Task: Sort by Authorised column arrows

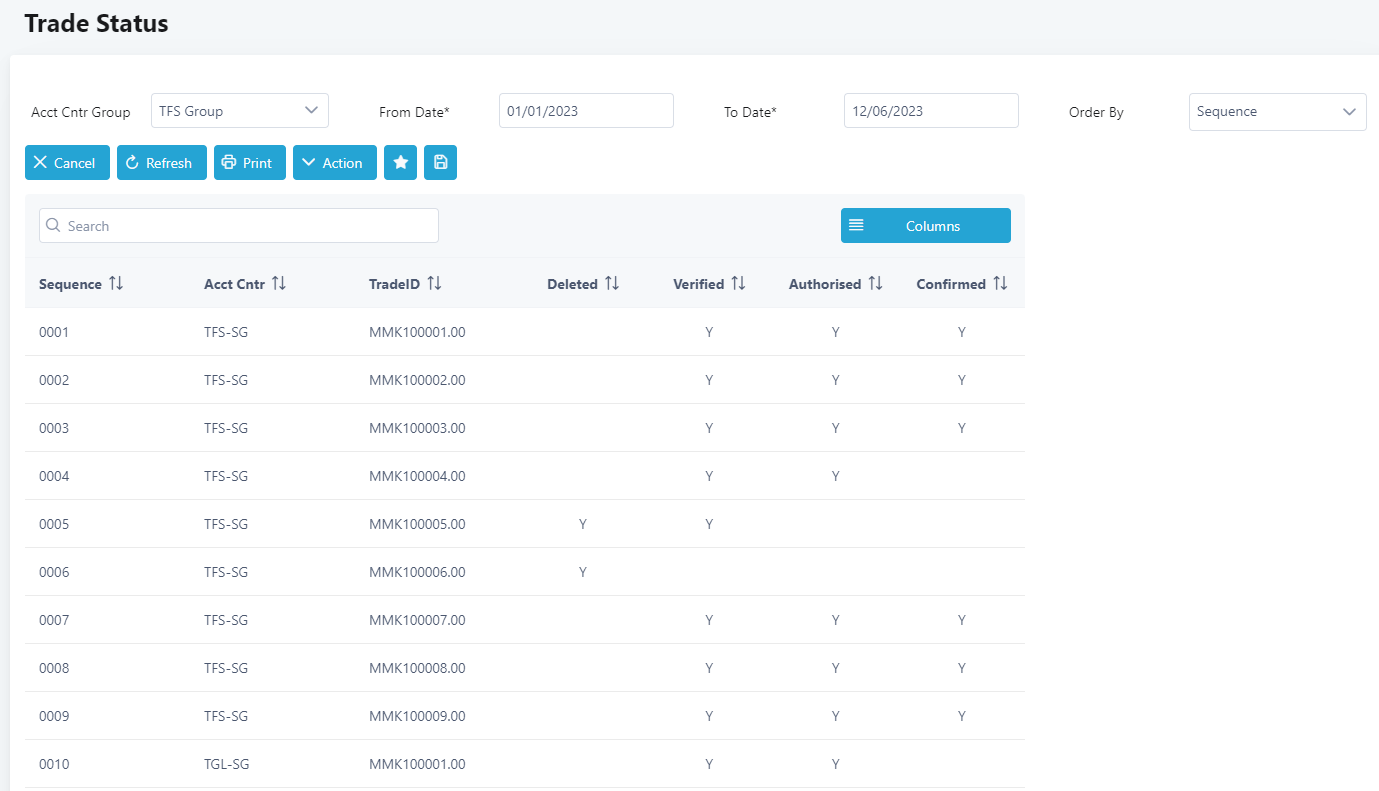Action: (875, 284)
